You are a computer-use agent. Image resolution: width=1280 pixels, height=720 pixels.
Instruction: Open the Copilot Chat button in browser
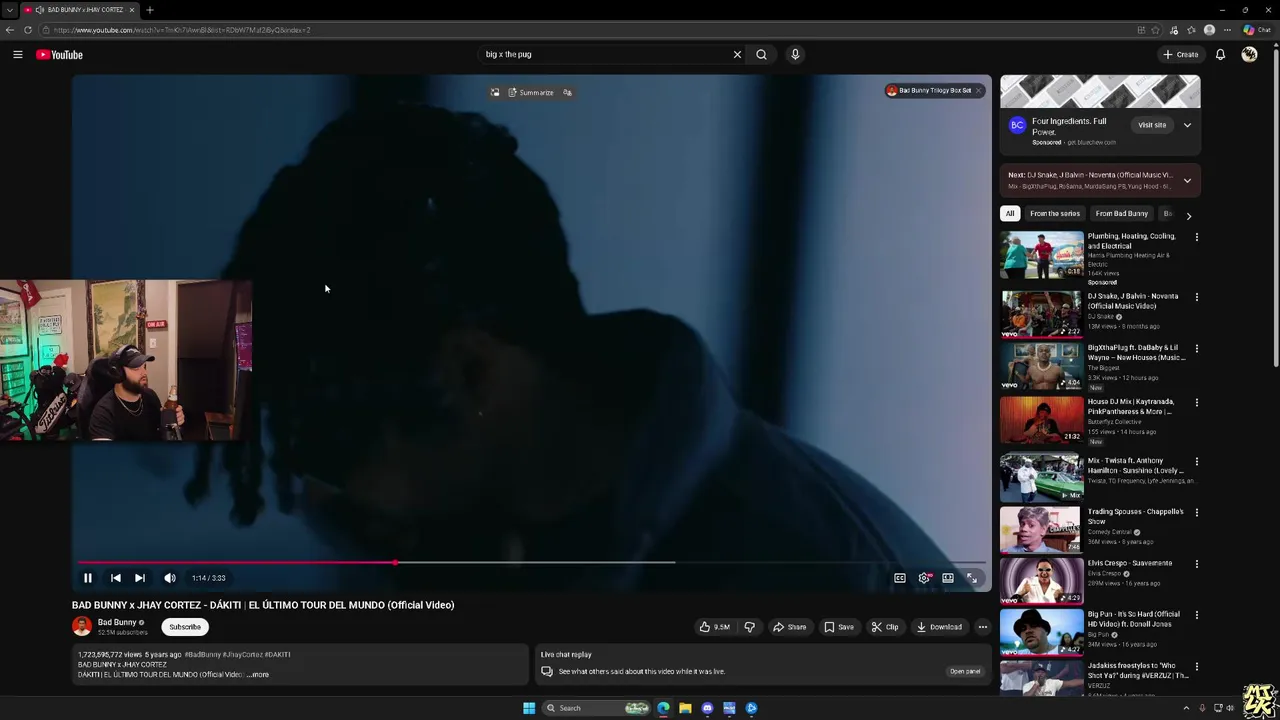pos(1257,30)
